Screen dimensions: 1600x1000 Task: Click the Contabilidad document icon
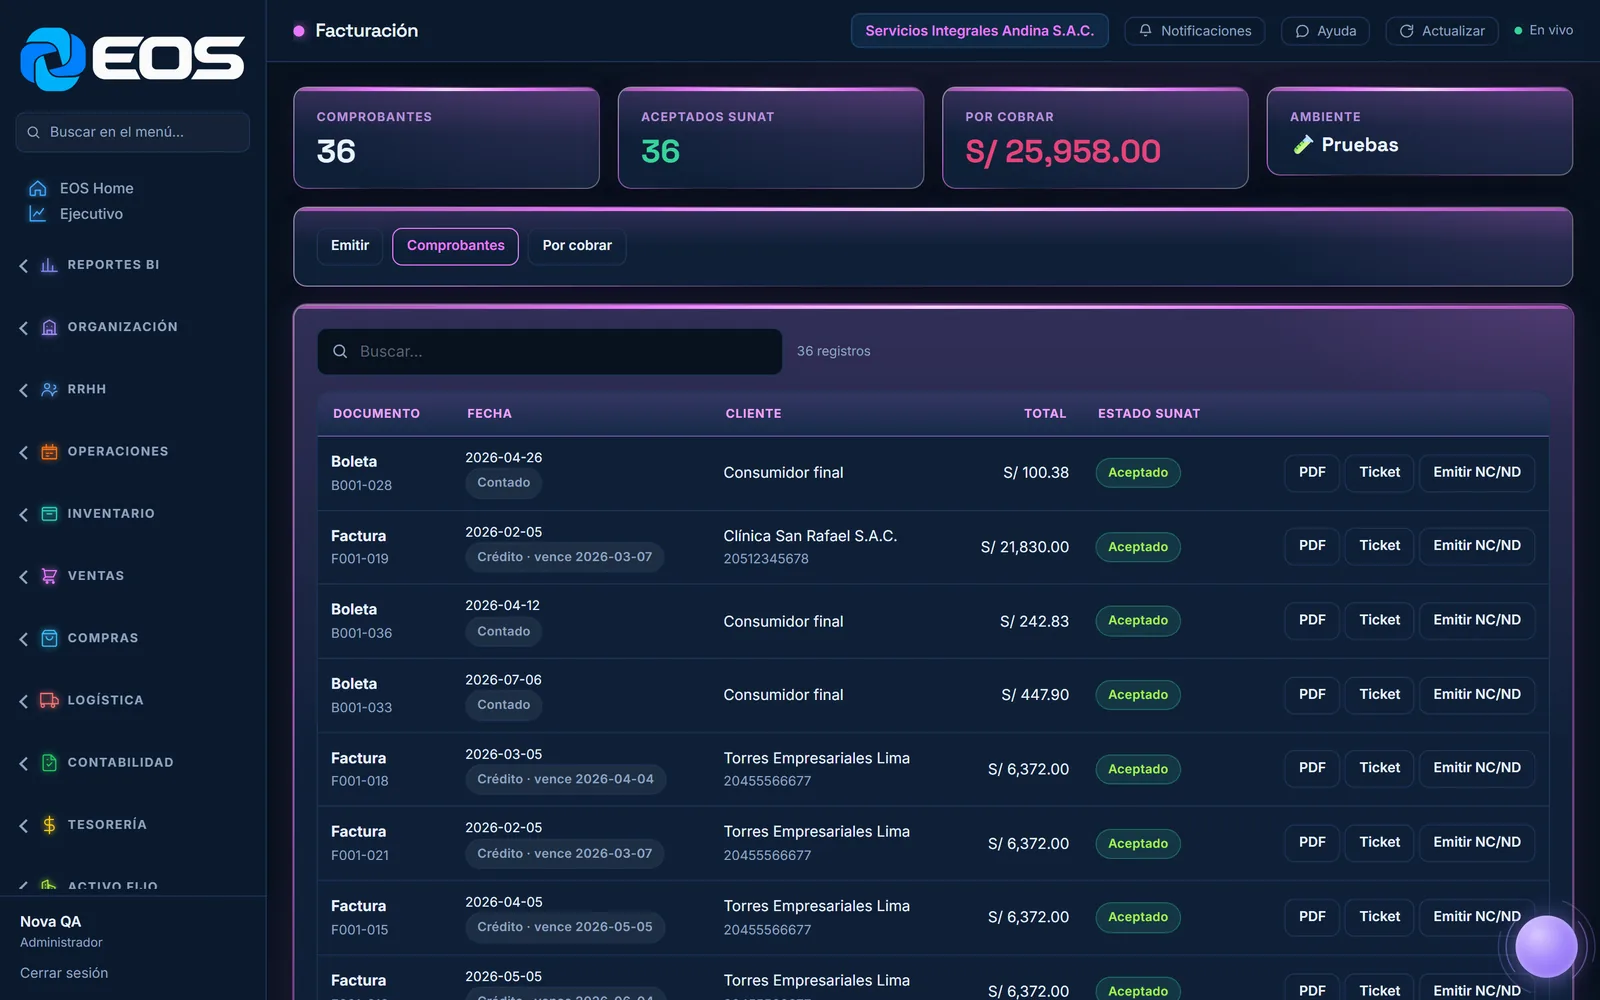pos(49,762)
